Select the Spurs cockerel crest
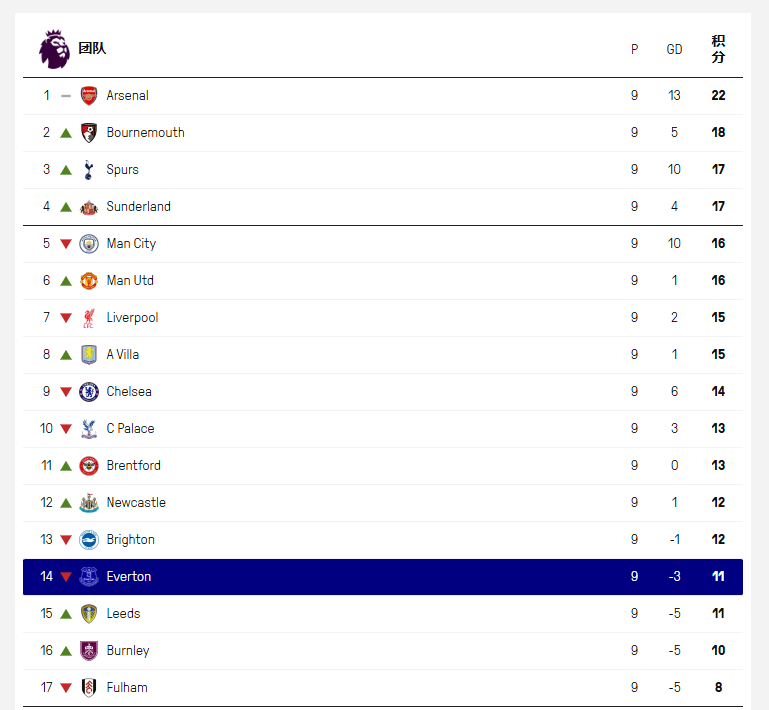 [x=89, y=170]
